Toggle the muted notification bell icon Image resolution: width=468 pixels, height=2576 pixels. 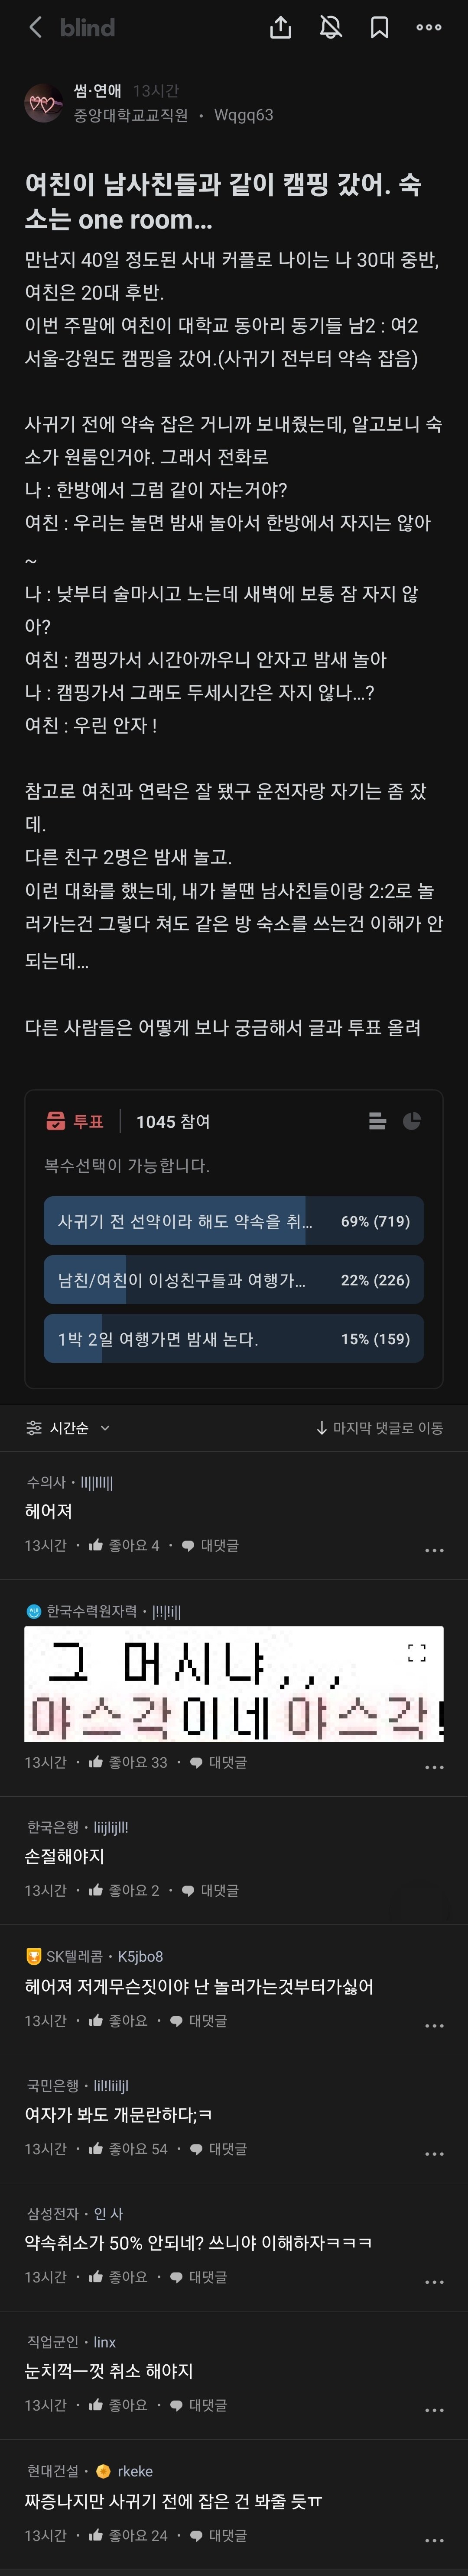[x=330, y=28]
